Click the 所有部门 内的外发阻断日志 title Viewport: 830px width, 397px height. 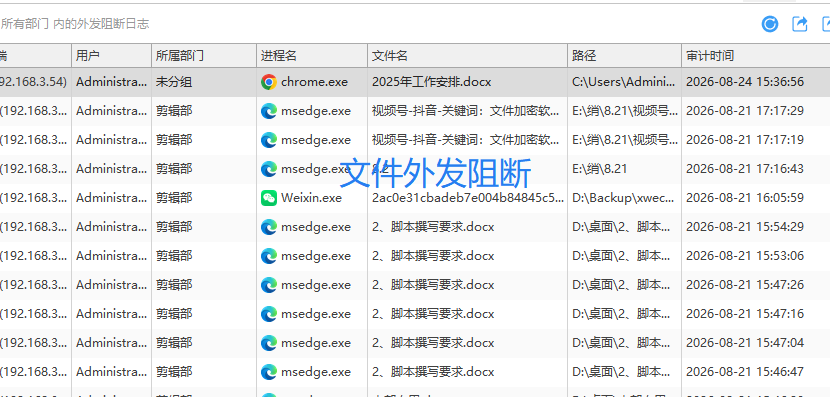tap(75, 24)
